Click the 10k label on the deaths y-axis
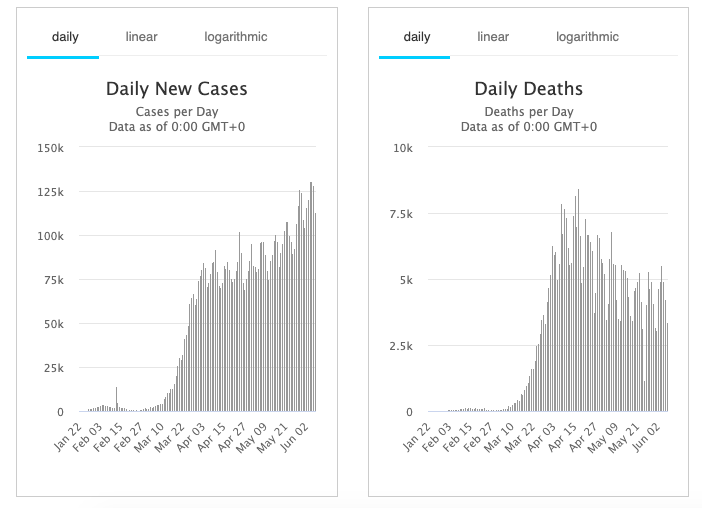The image size is (702, 508). (x=403, y=148)
